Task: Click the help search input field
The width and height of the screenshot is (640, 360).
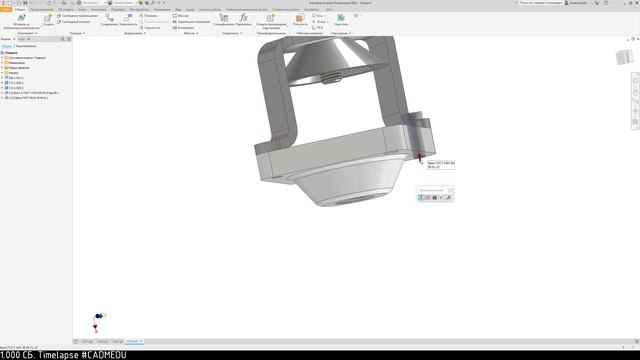Action: [540, 3]
